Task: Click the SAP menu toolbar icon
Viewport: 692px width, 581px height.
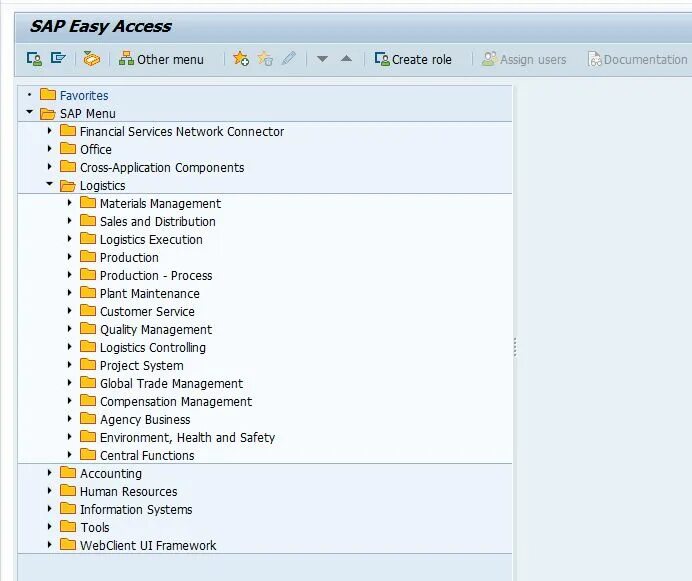Action: [x=58, y=58]
